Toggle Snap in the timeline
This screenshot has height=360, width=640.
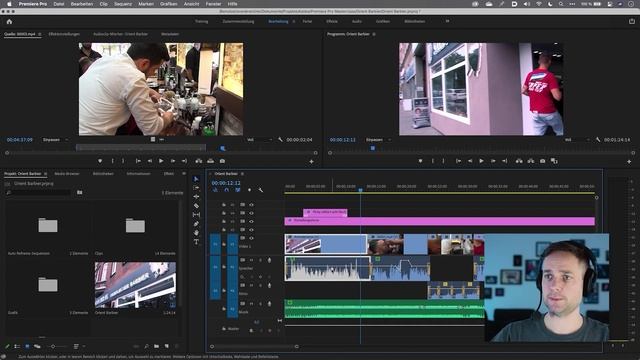pyautogui.click(x=227, y=190)
